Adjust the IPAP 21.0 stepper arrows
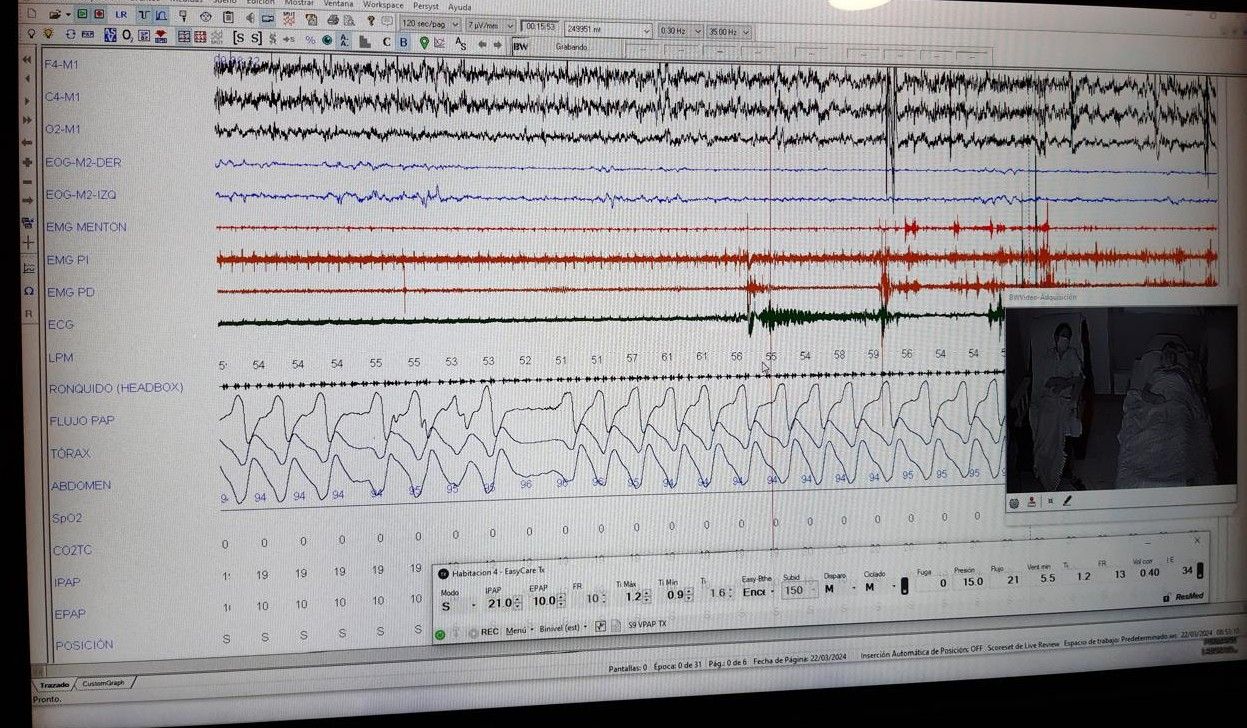1247x728 pixels. pos(519,603)
